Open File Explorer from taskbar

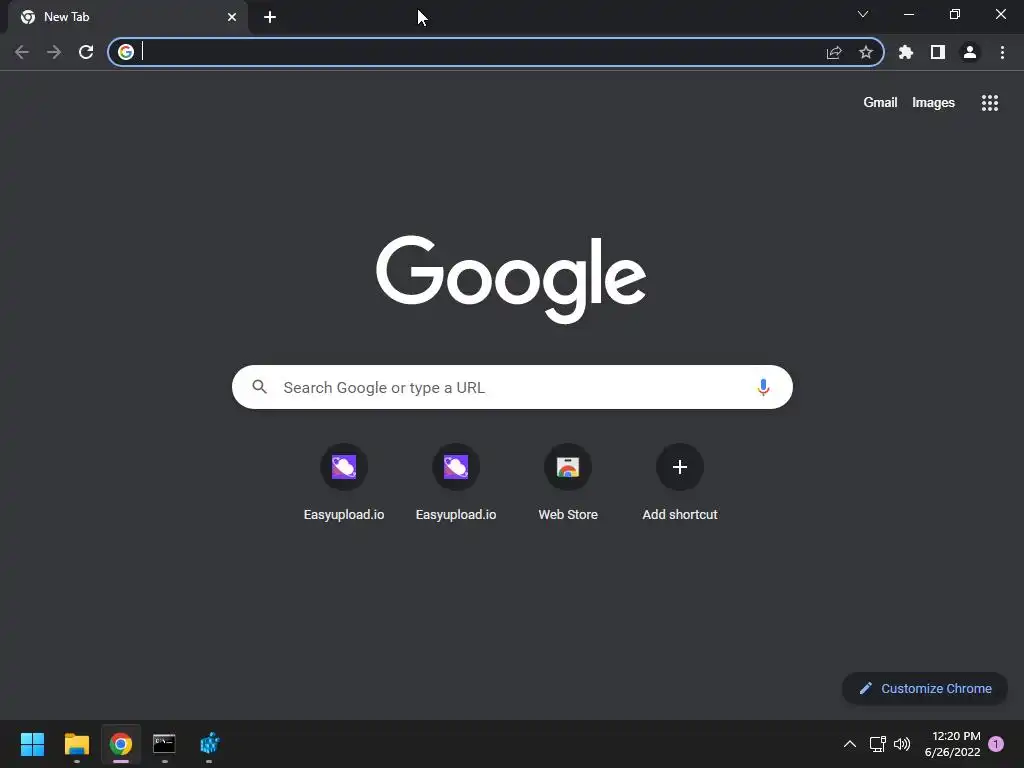click(x=76, y=744)
